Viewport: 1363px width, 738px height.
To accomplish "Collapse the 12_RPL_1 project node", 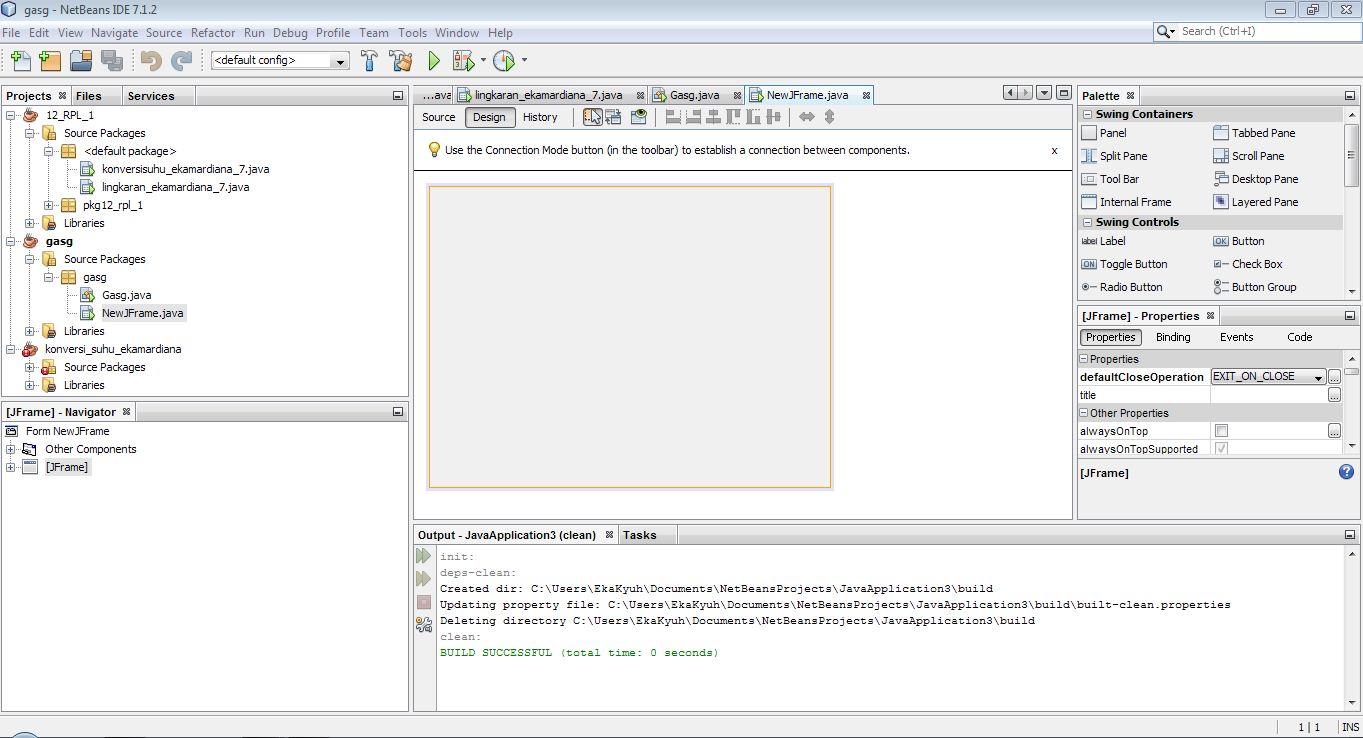I will pos(11,115).
